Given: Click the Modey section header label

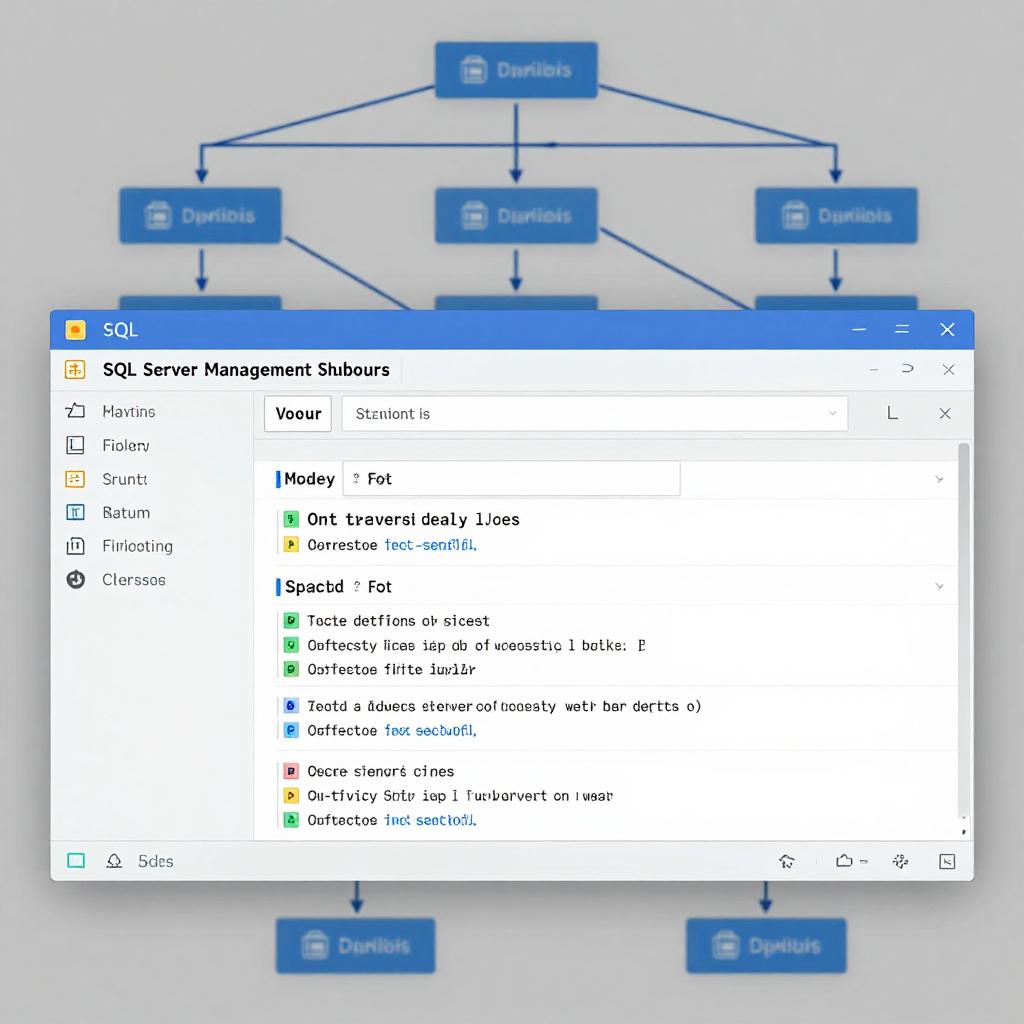Looking at the screenshot, I should (310, 479).
